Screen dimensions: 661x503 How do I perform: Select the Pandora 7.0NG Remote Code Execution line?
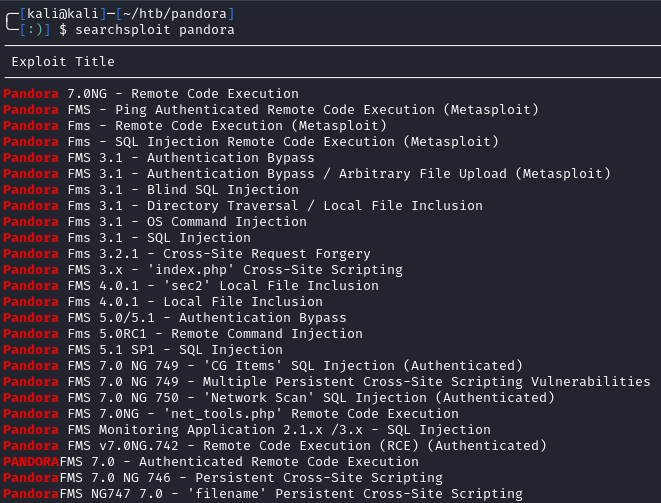(150, 94)
